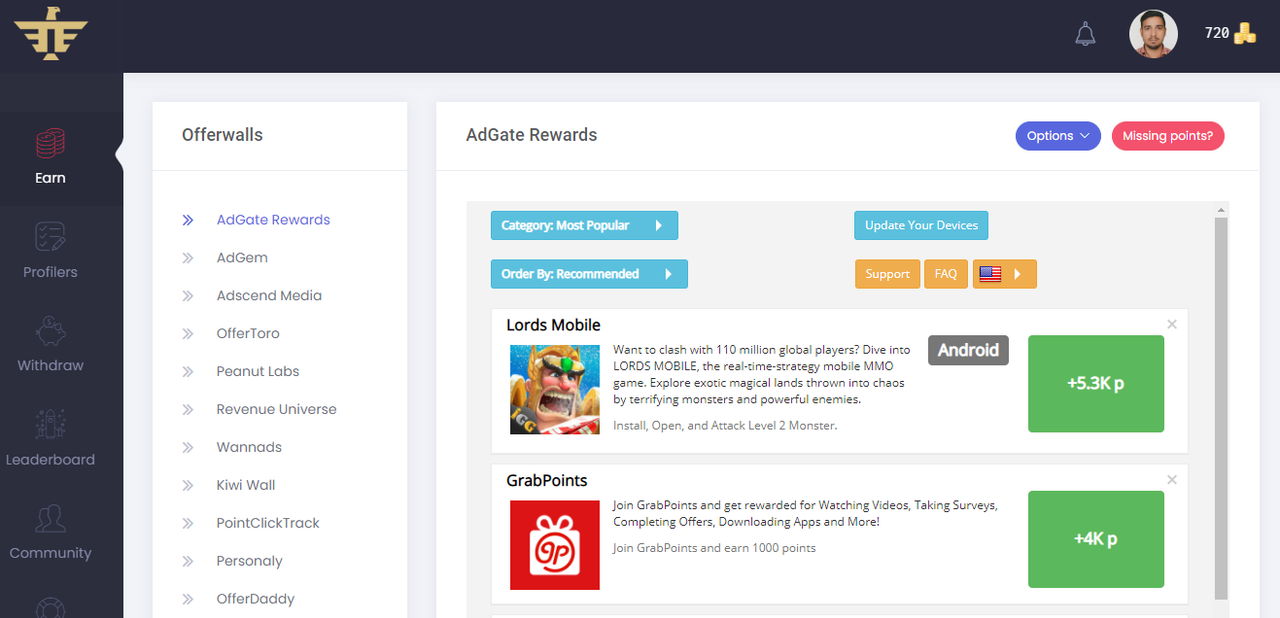
Task: Click the lifebuoy support icon in the sidebar
Action: [50, 608]
